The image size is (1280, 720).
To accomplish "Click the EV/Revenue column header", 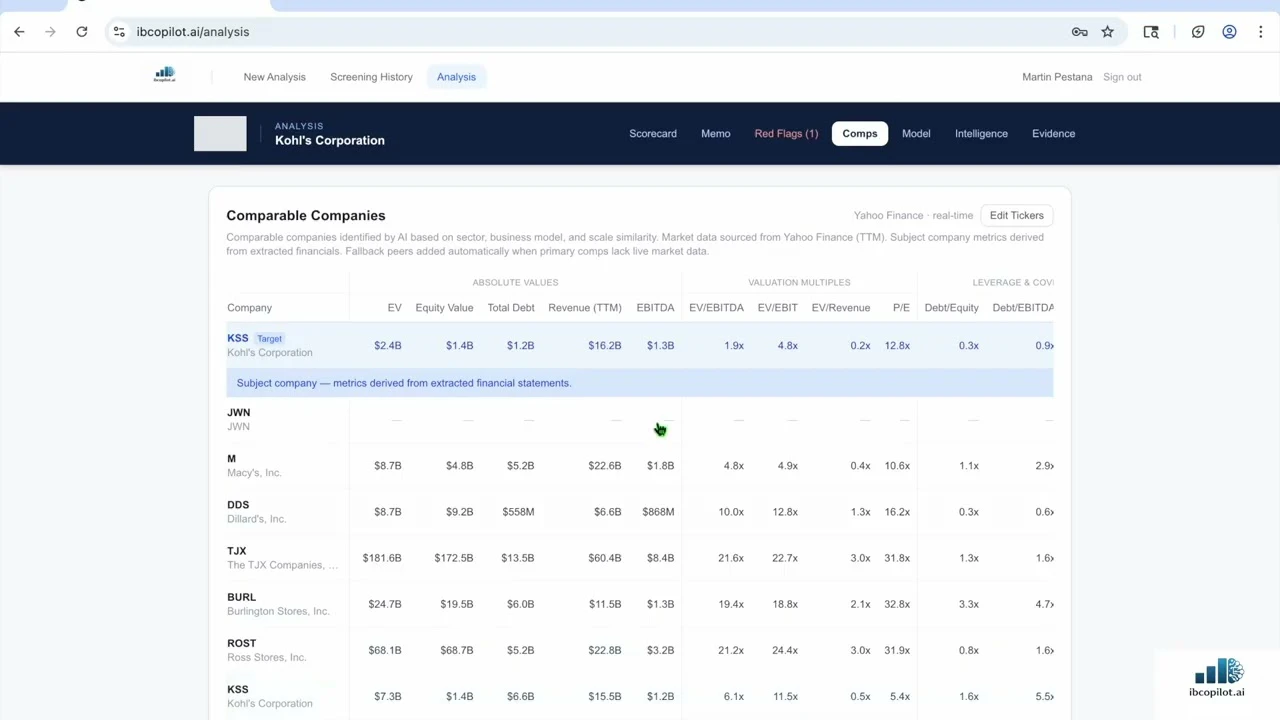I will click(x=841, y=308).
